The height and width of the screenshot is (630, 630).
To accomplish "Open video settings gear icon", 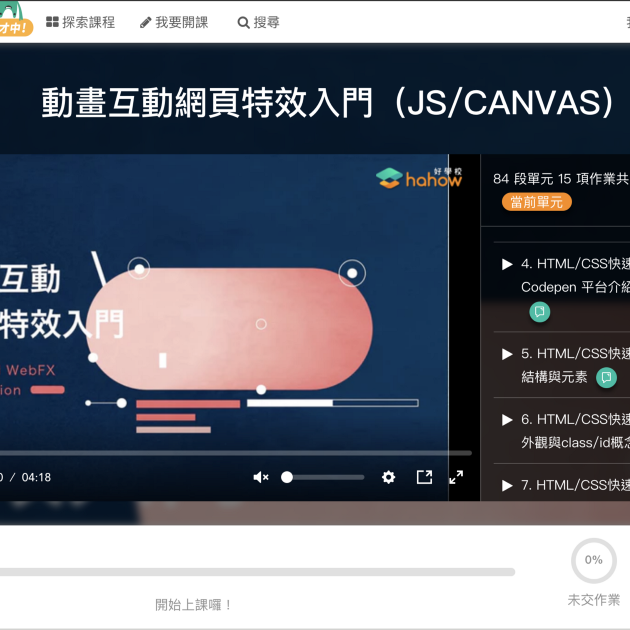I will (389, 477).
